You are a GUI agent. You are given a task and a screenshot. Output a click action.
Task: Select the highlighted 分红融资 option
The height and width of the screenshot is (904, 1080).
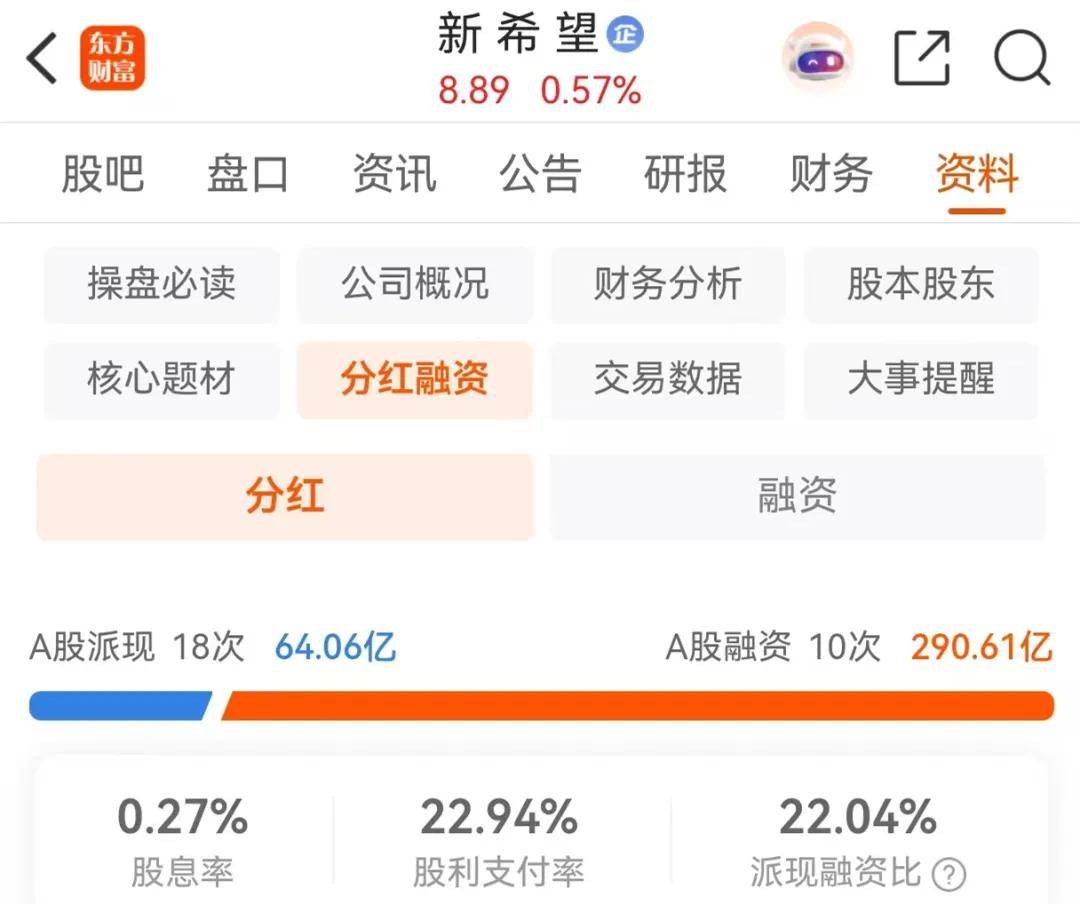coord(414,380)
